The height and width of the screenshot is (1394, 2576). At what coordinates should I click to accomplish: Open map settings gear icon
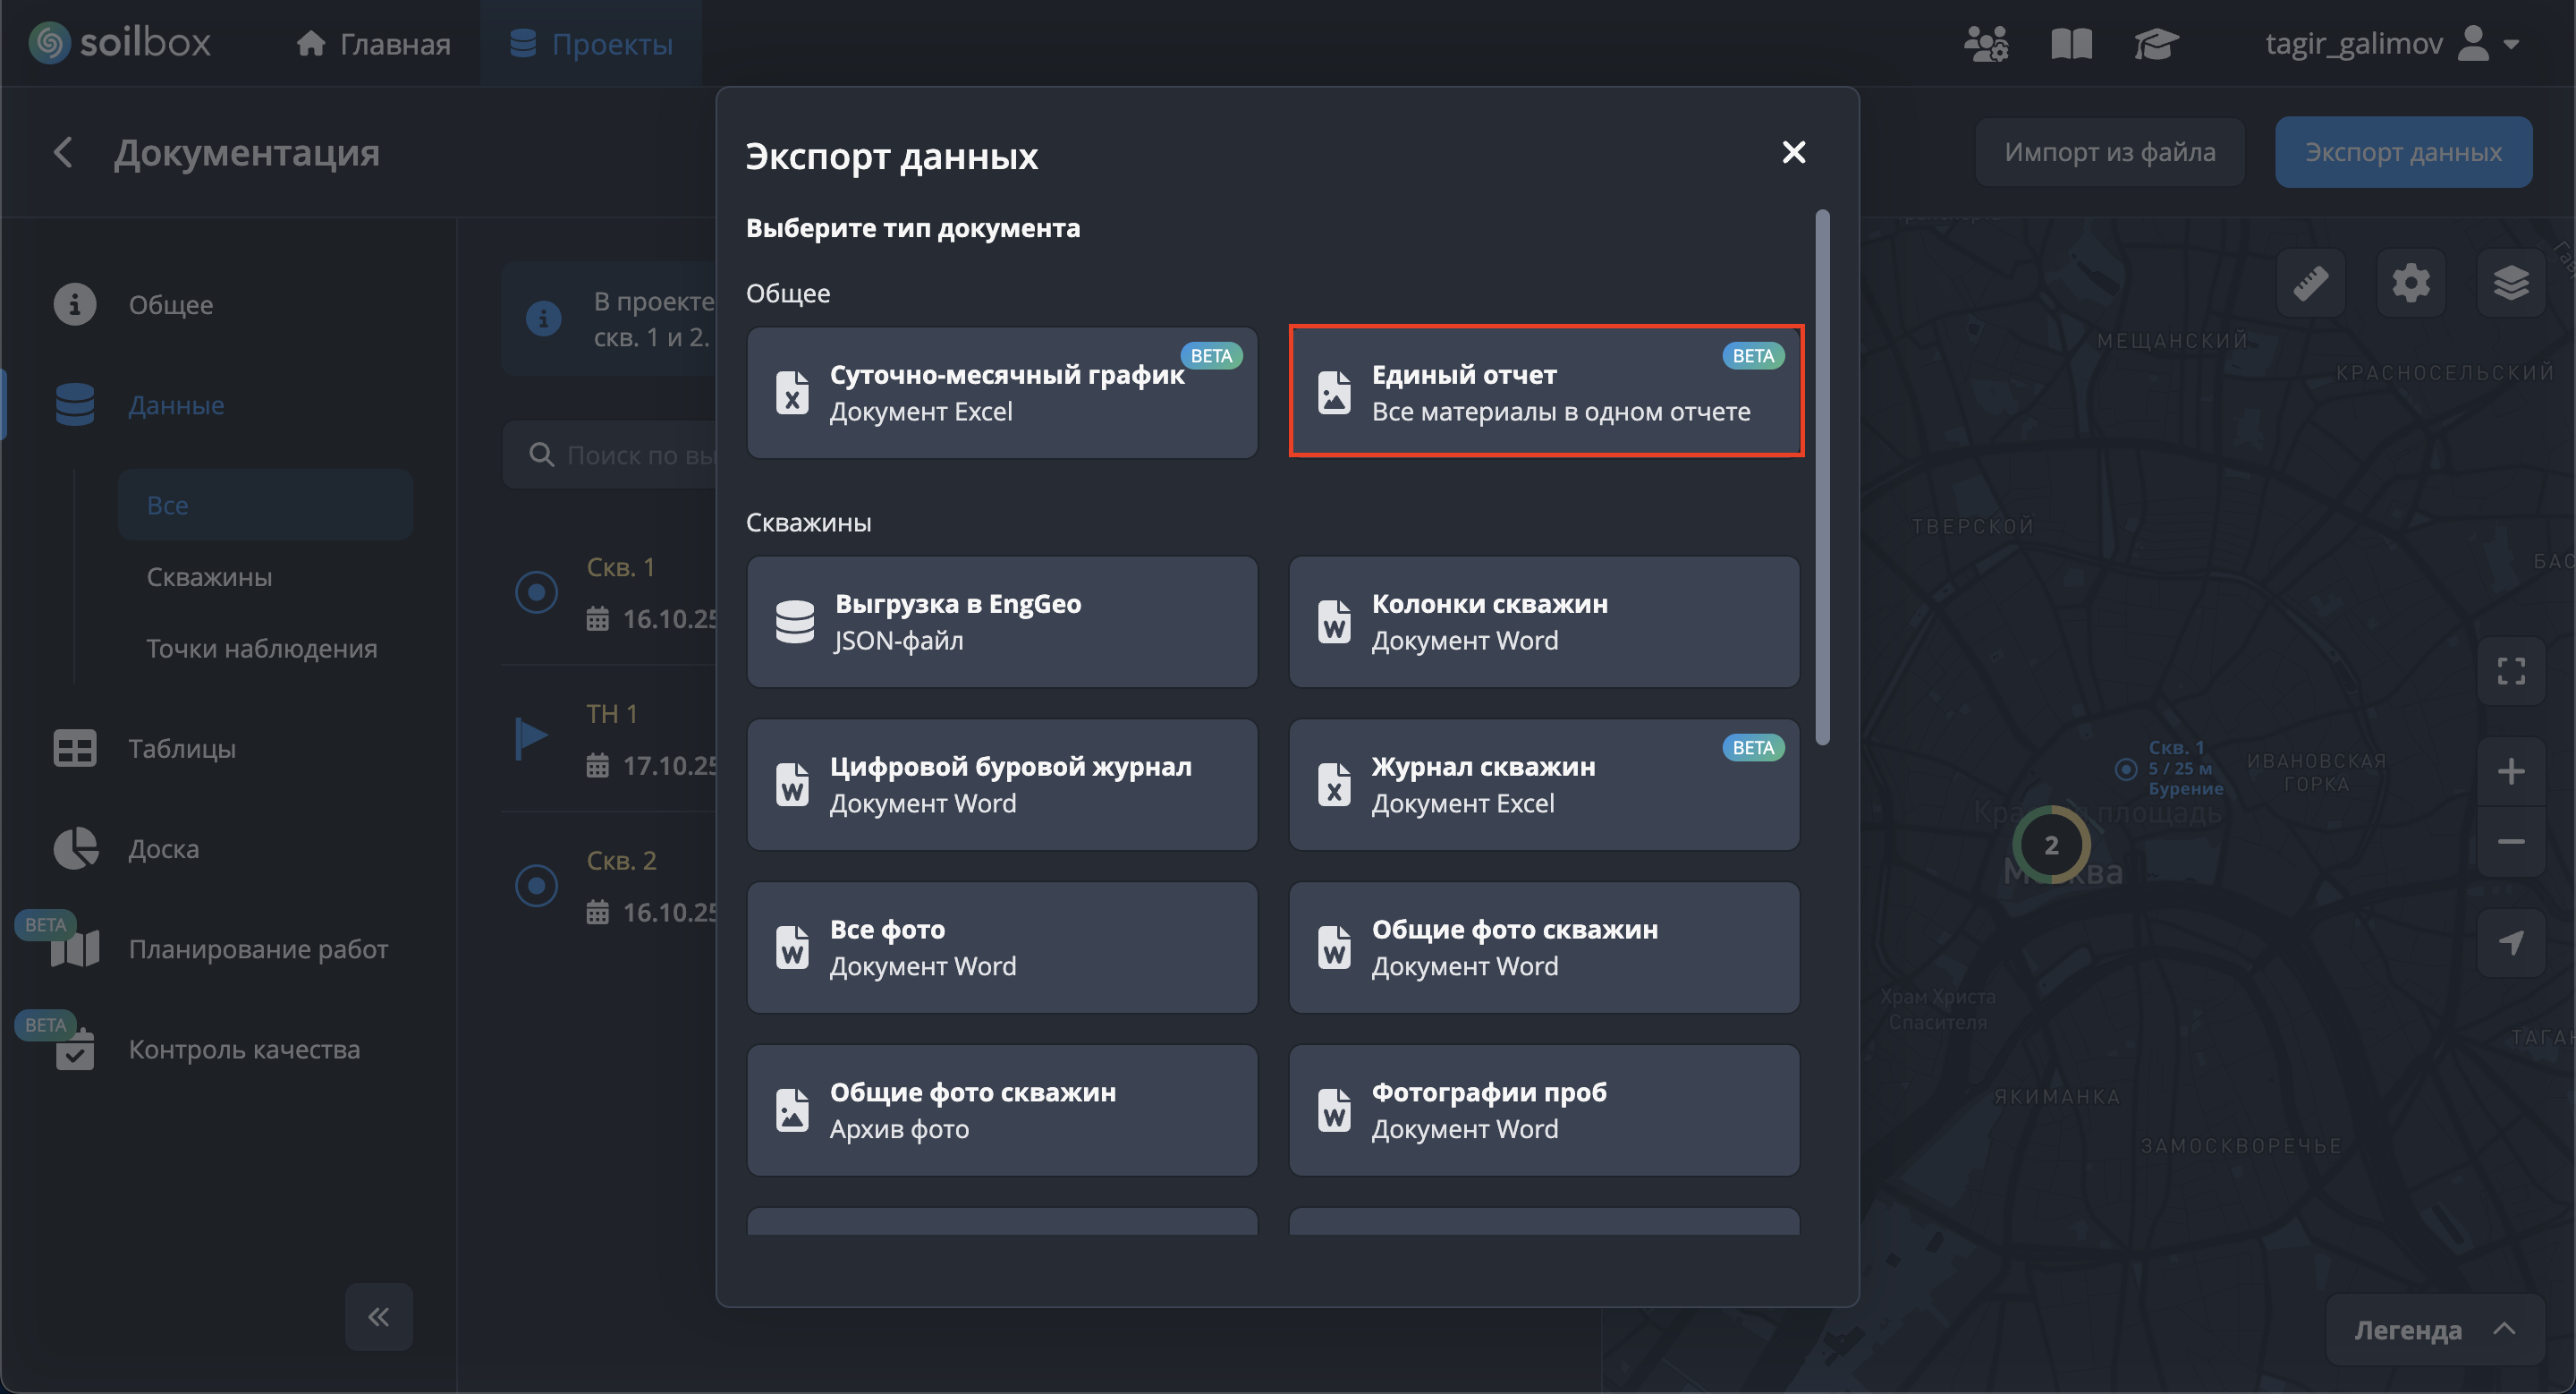2410,284
